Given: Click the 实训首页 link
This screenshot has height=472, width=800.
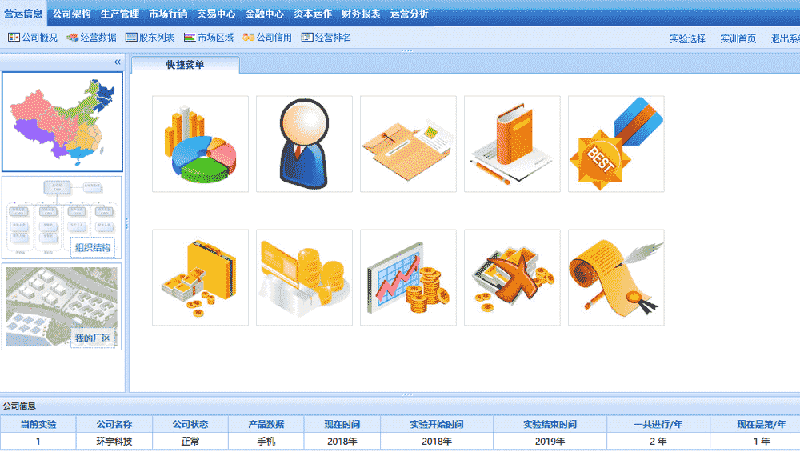Looking at the screenshot, I should pos(738,39).
